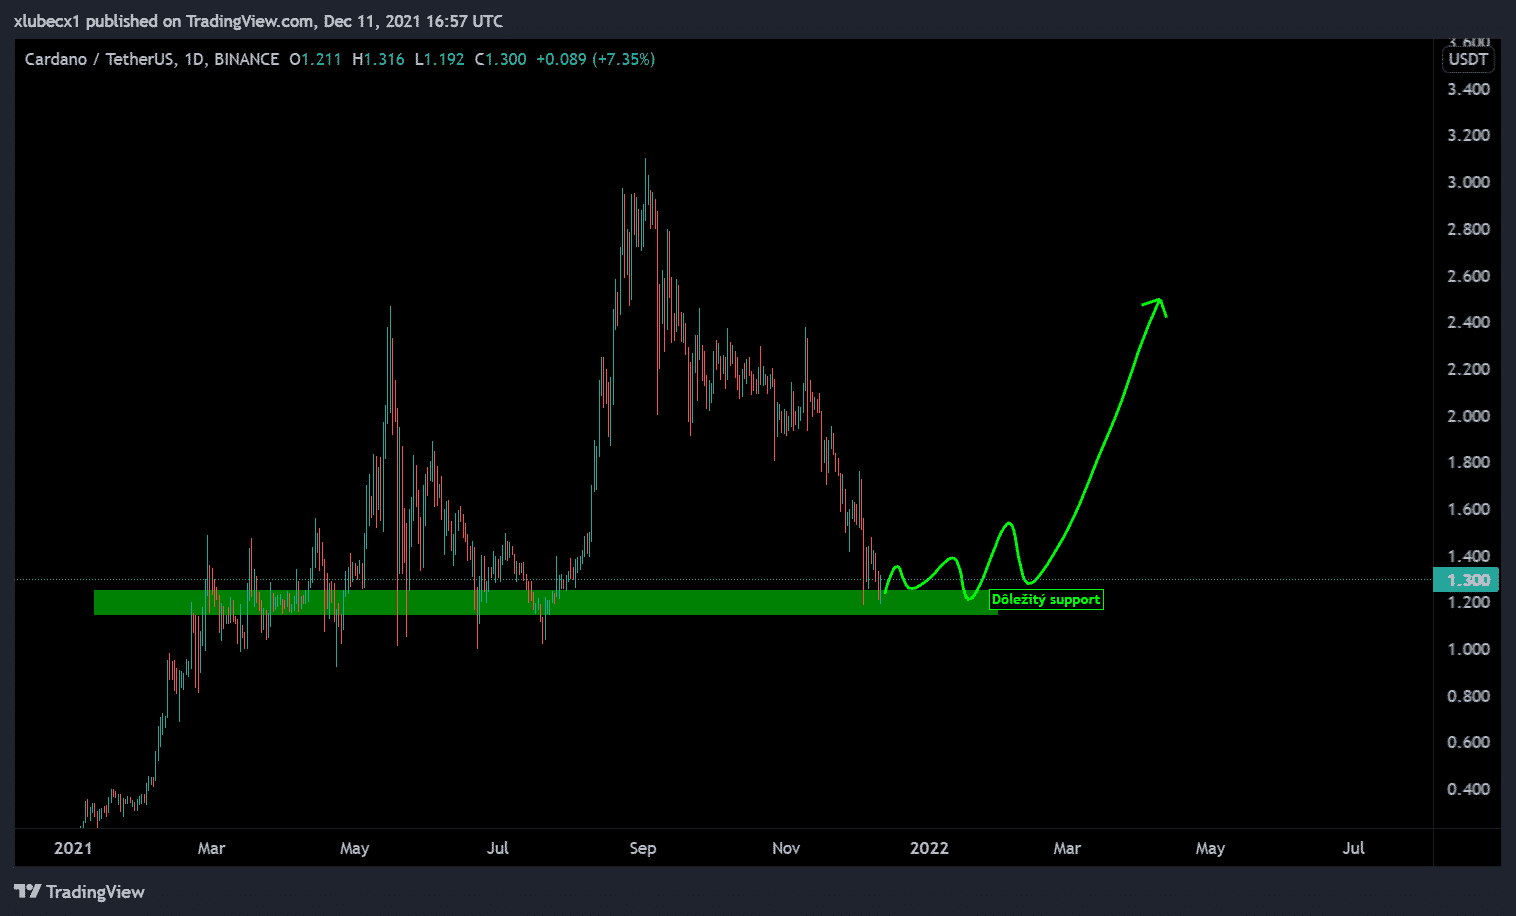The width and height of the screenshot is (1516, 916).
Task: Click the 2.000 price axis label
Action: click(x=1468, y=416)
